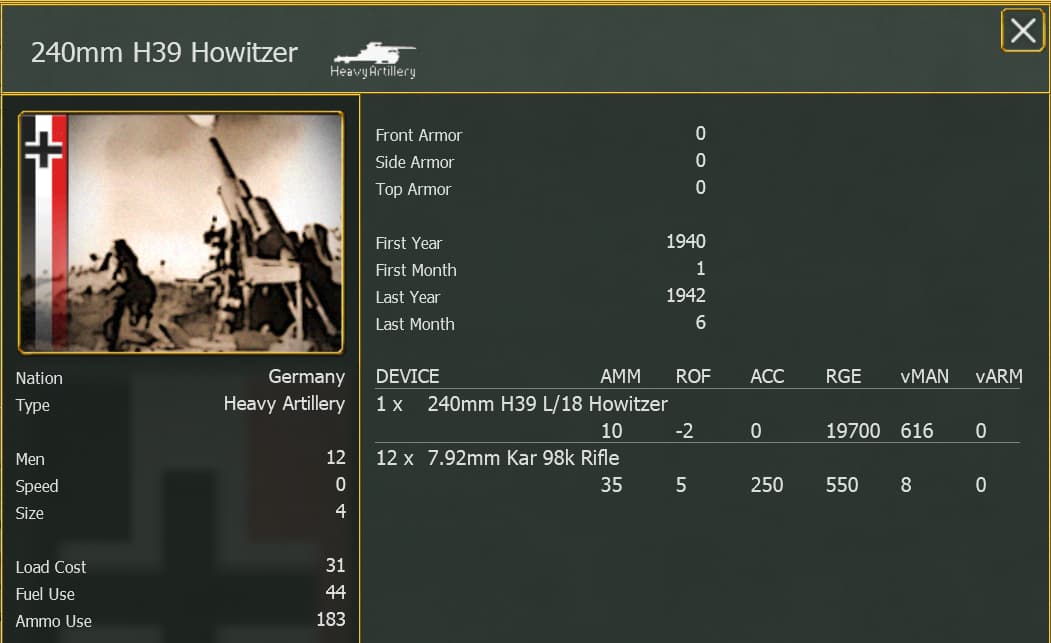This screenshot has height=643, width=1051.
Task: Click the First Year value 1940
Action: coord(685,242)
